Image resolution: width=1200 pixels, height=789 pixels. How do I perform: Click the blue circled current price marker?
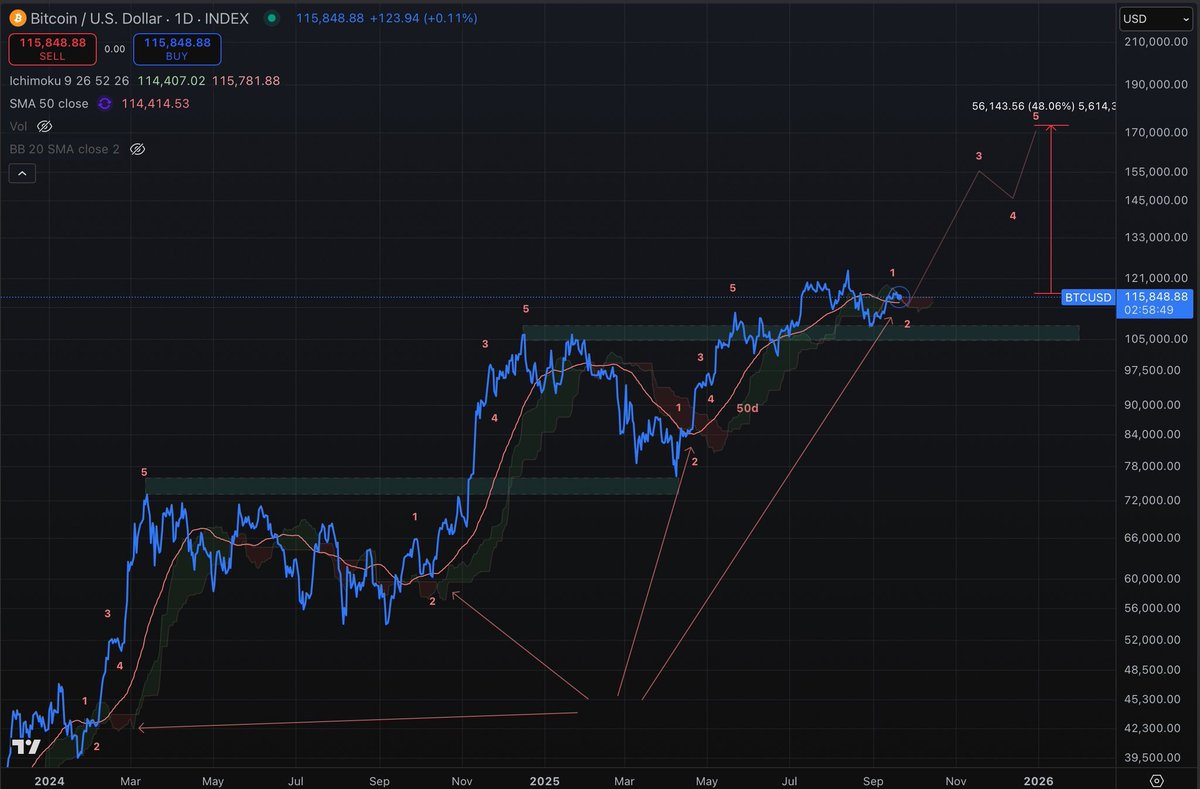tap(898, 296)
